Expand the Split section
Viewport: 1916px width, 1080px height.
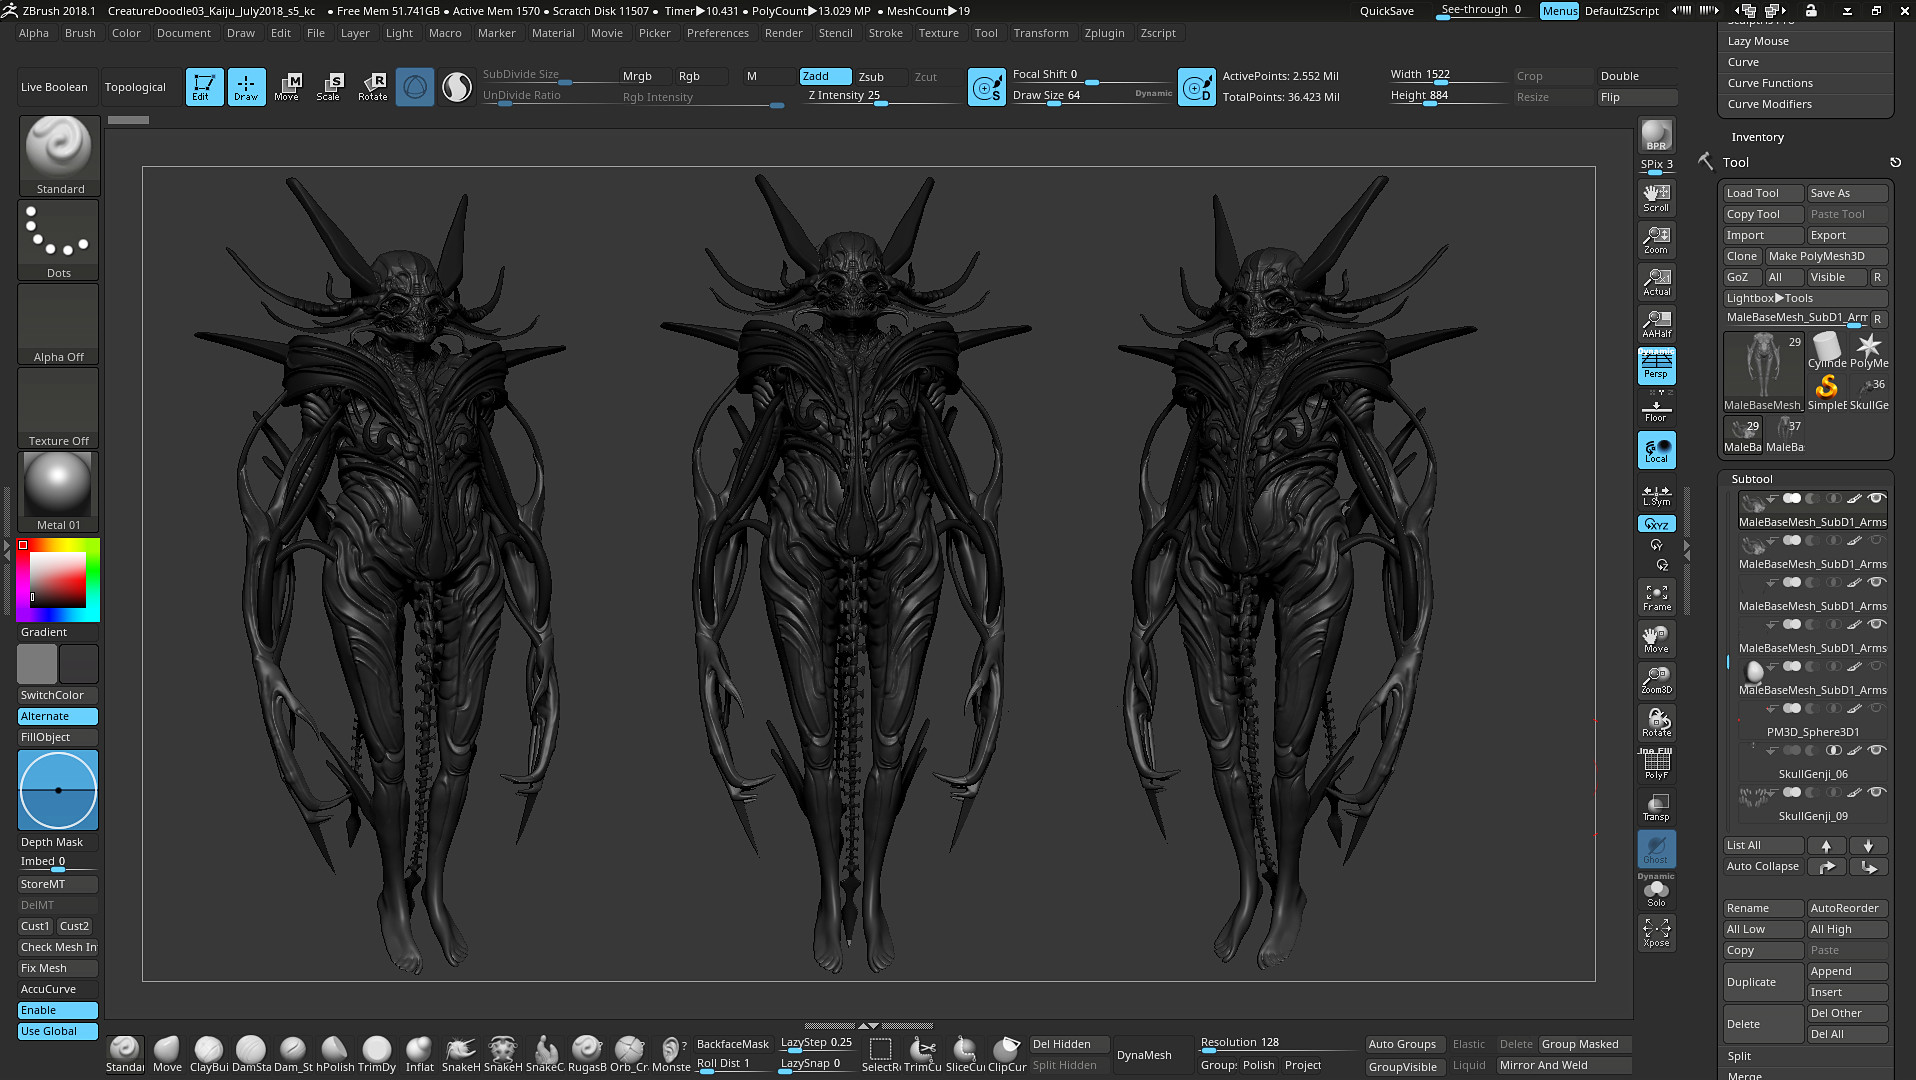[x=1739, y=1056]
